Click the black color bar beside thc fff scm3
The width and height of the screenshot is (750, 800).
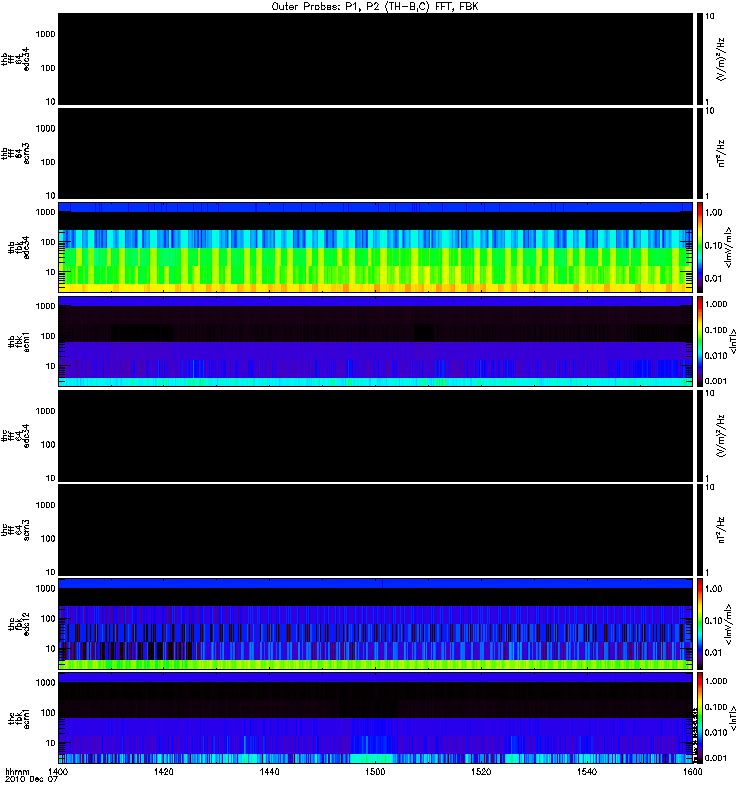(x=700, y=530)
